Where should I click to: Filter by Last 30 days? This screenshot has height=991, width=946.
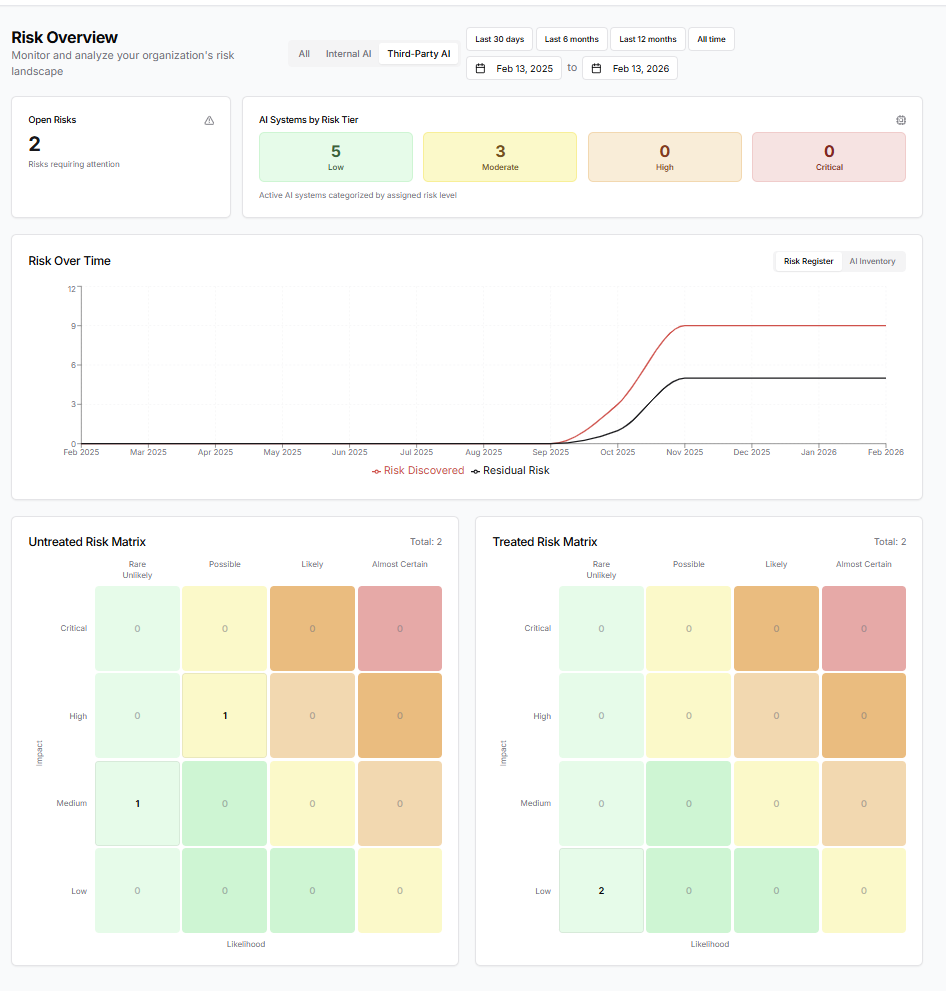pos(499,39)
